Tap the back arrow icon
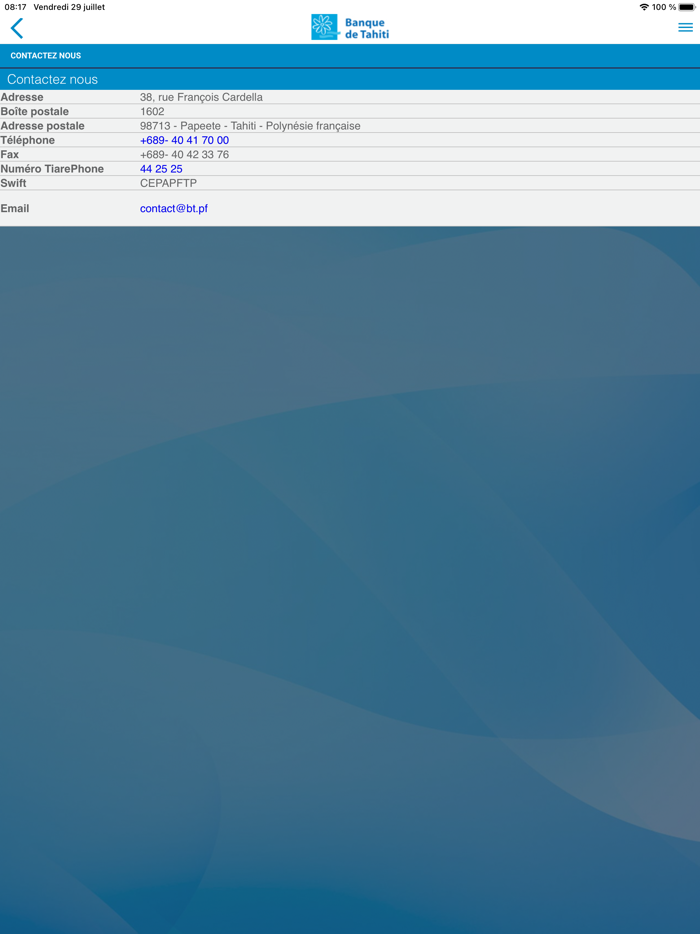This screenshot has height=934, width=700. [17, 28]
